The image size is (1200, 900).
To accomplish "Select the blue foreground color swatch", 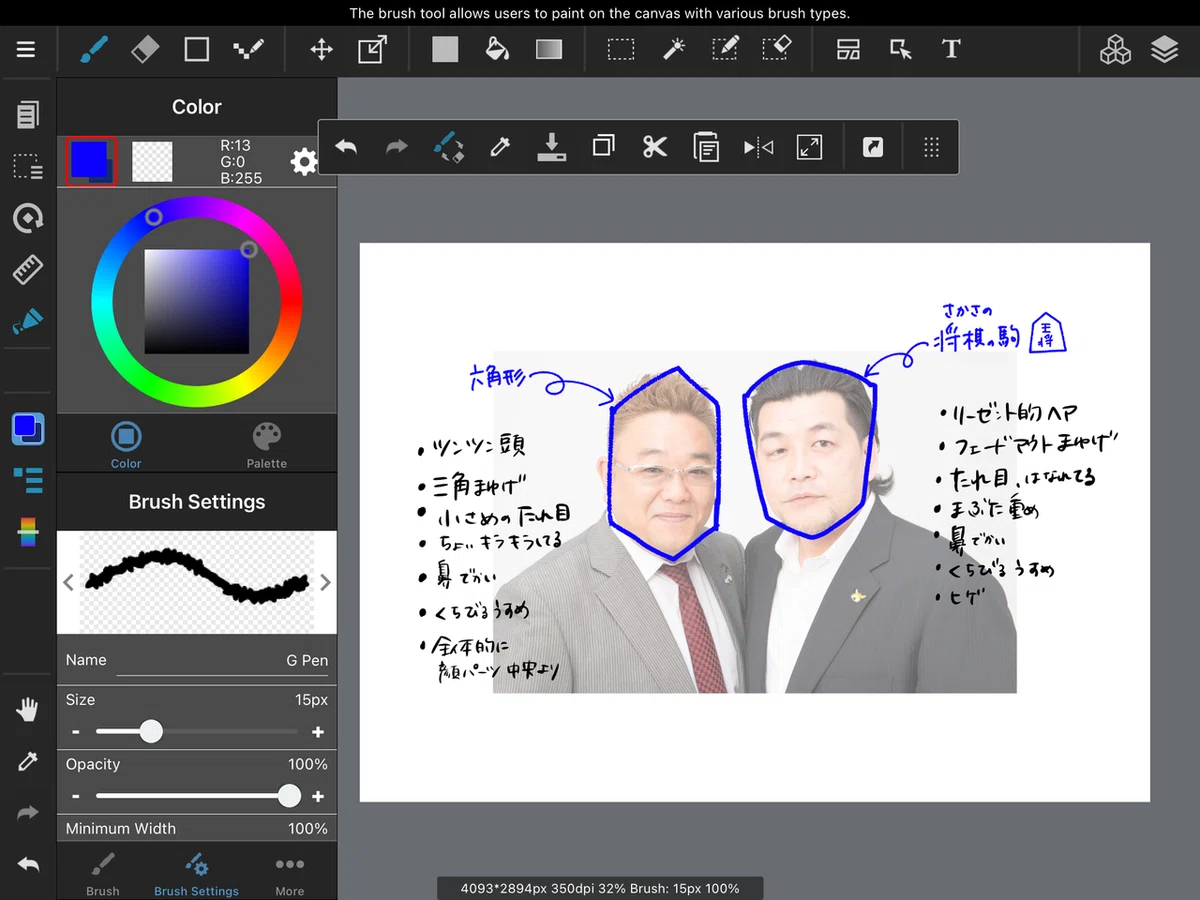I will coord(91,161).
